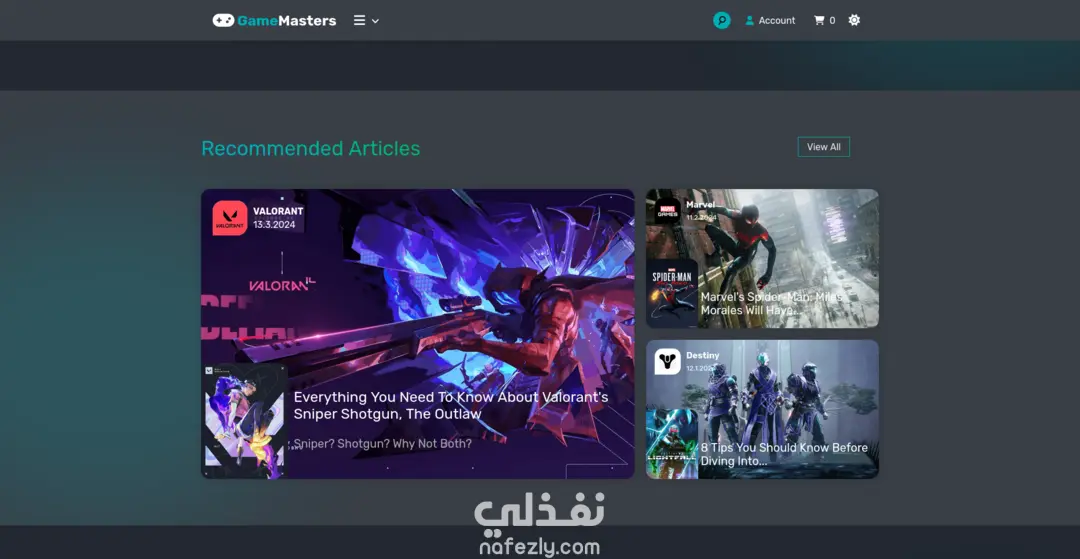Open the GameMasters home link text
This screenshot has width=1080, height=559.
[x=287, y=21]
